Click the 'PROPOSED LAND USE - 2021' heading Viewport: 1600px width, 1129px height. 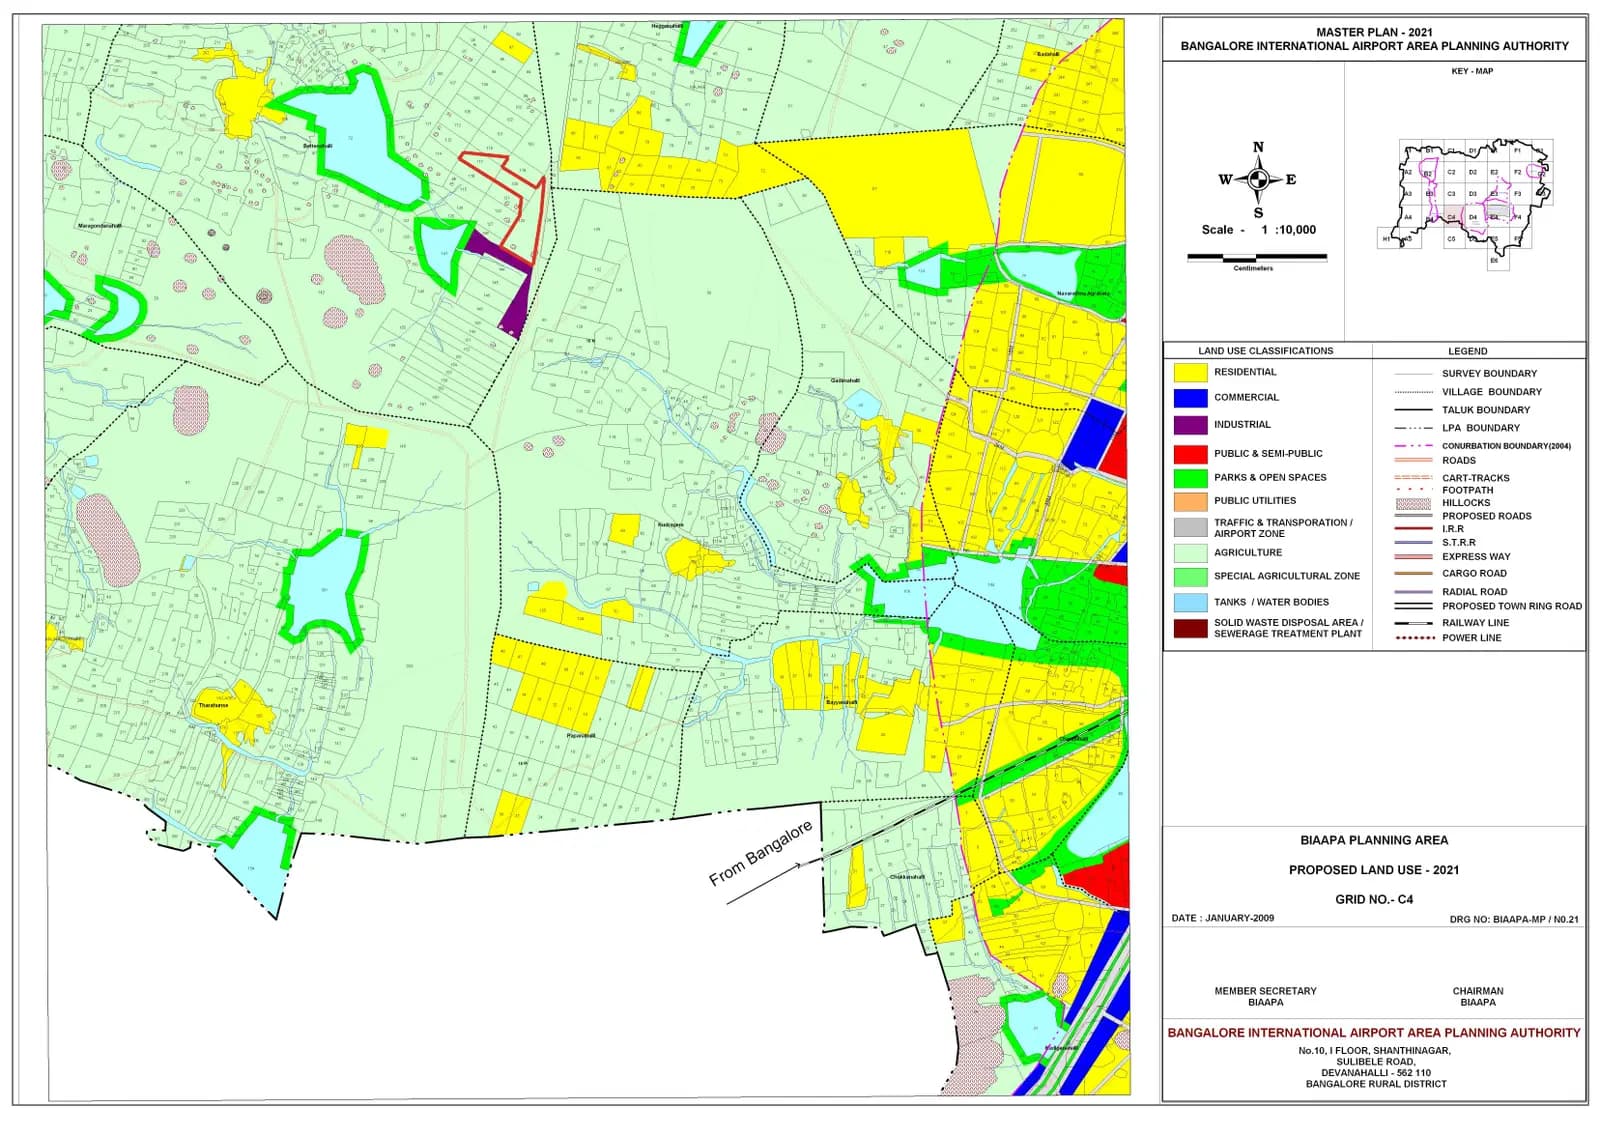1373,870
